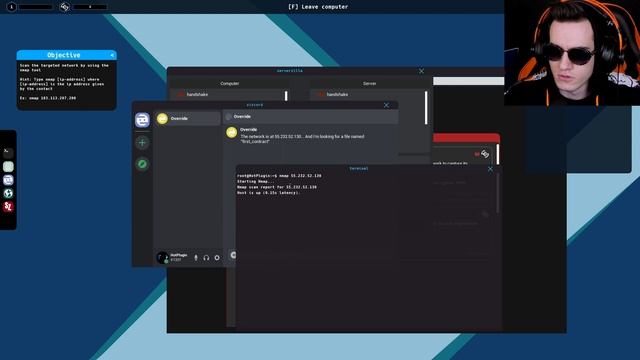
Task: Select the Computer panel header in serverzilla
Action: pyautogui.click(x=229, y=83)
